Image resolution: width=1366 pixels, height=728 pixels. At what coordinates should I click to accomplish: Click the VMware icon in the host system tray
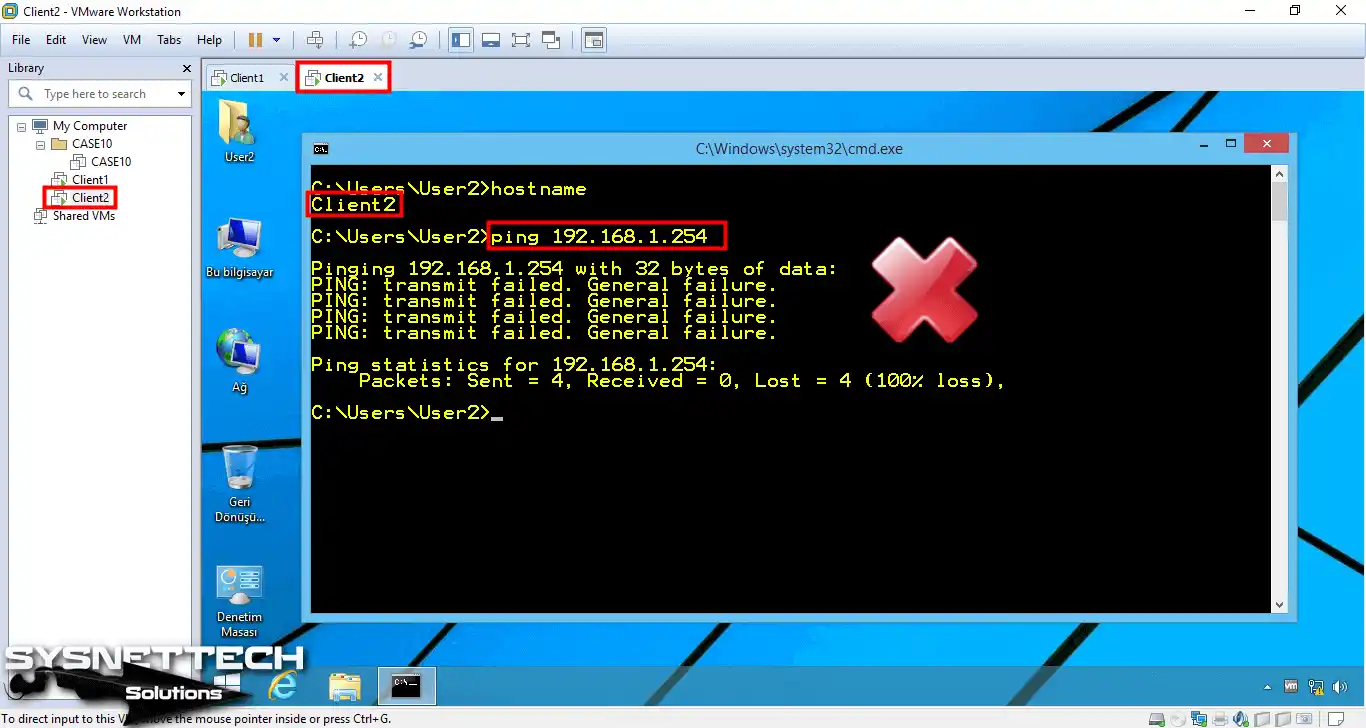(1291, 687)
